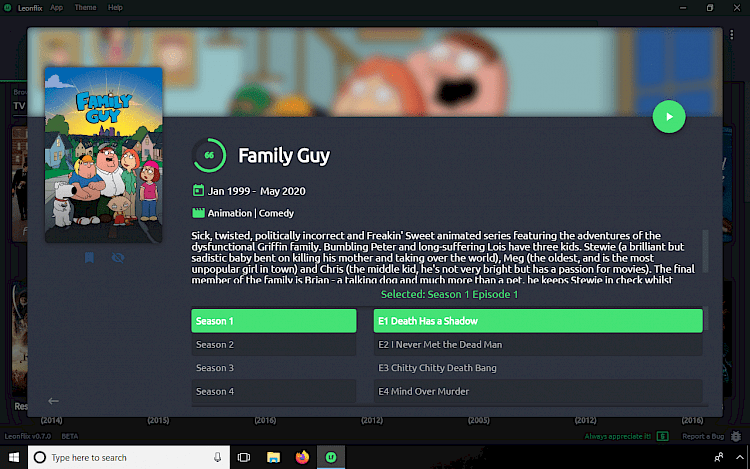Bookmark Family Guy with the bookmark icon
This screenshot has width=750, height=469.
[x=89, y=258]
